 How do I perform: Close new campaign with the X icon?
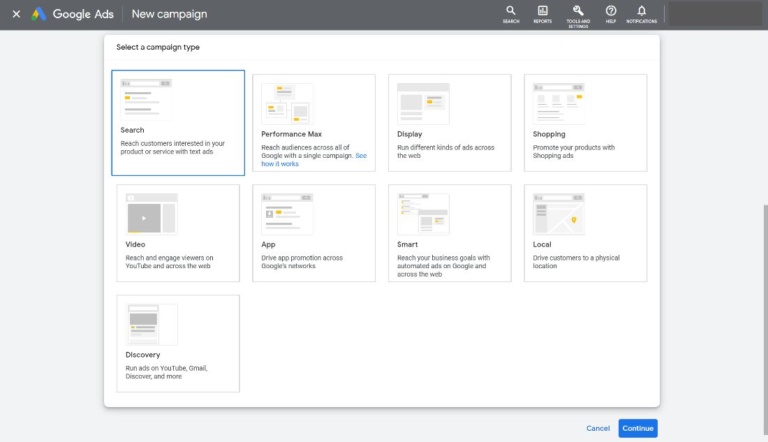coord(16,14)
